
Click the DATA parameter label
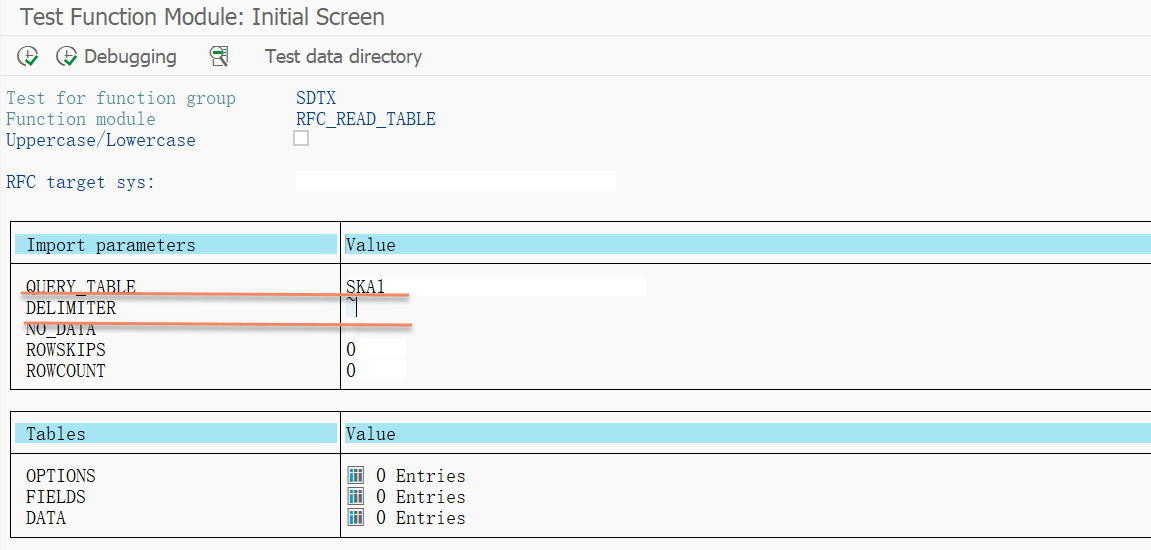coord(46,518)
